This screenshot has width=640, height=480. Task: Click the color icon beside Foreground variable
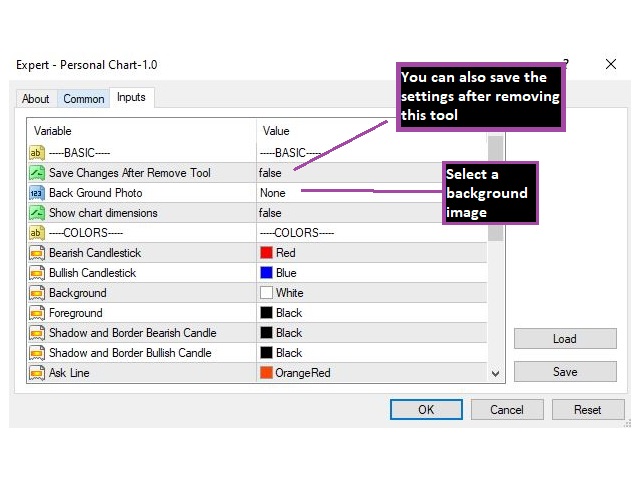[x=37, y=313]
